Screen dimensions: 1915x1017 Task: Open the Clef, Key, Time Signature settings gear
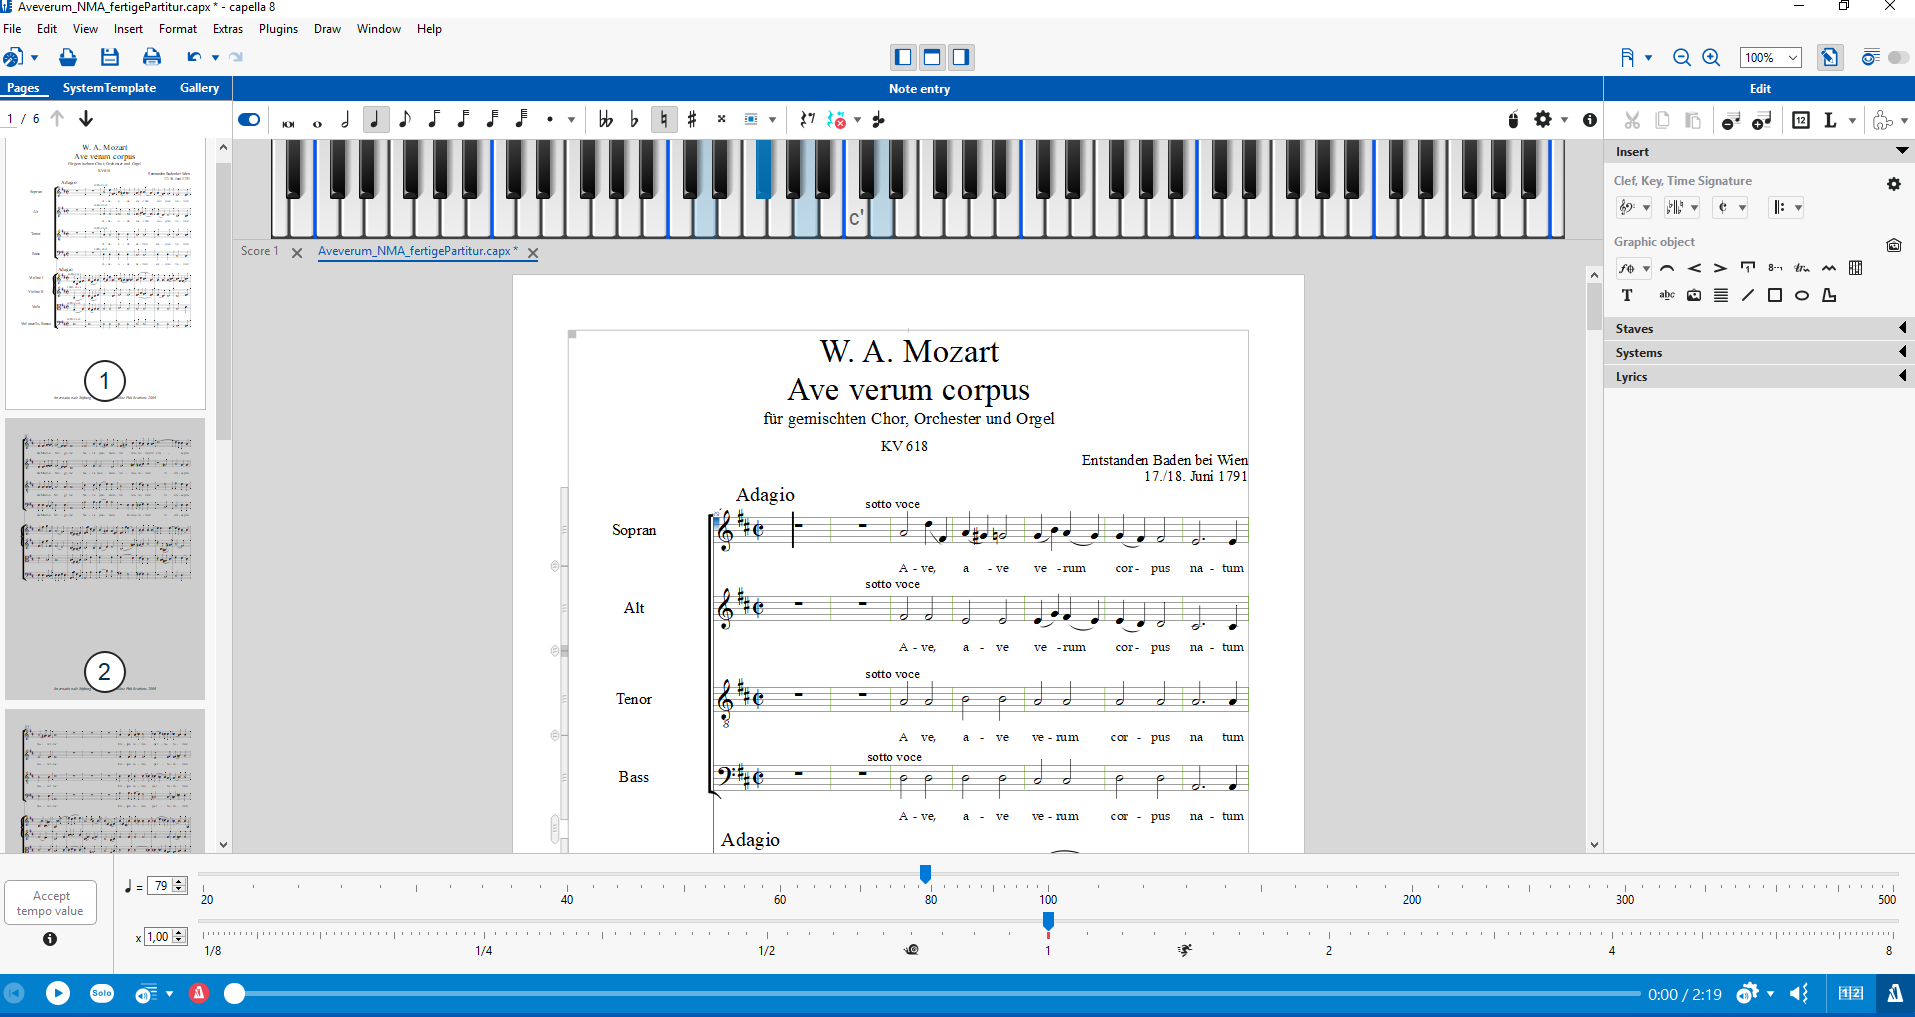(1892, 184)
